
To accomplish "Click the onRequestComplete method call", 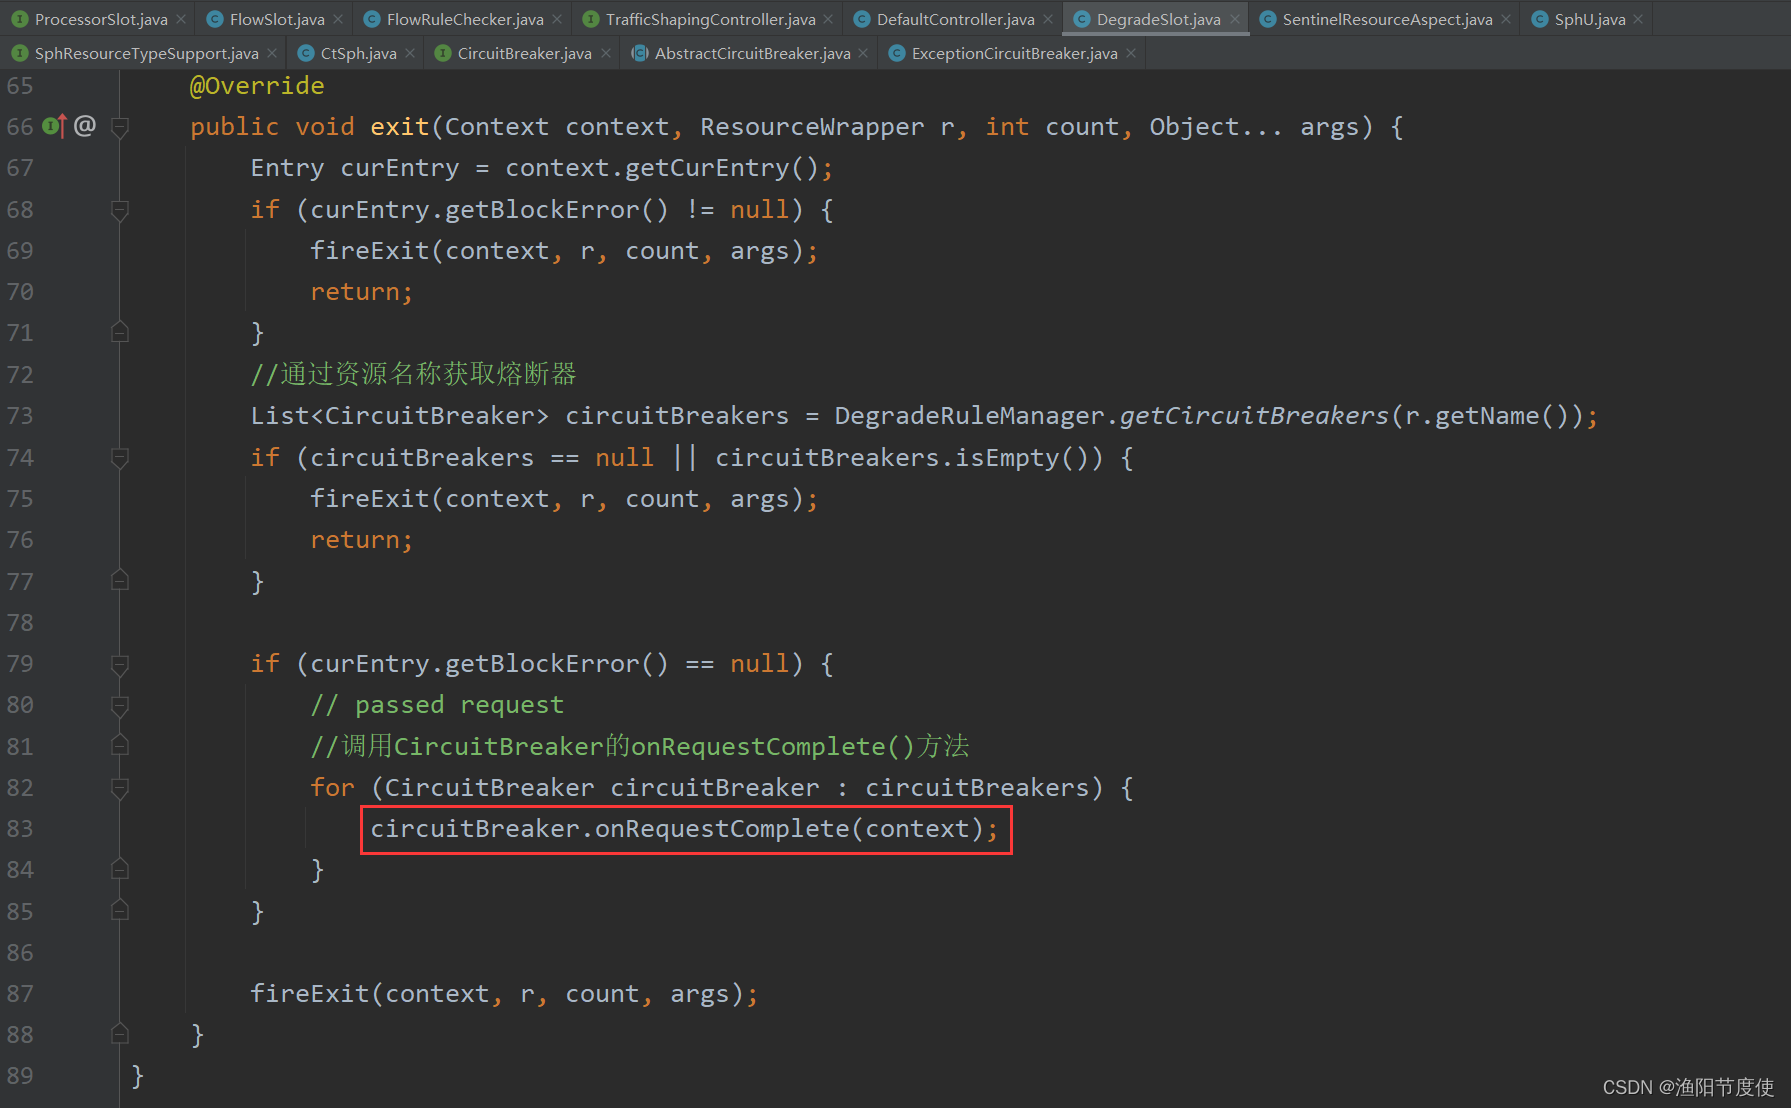I will click(x=722, y=829).
